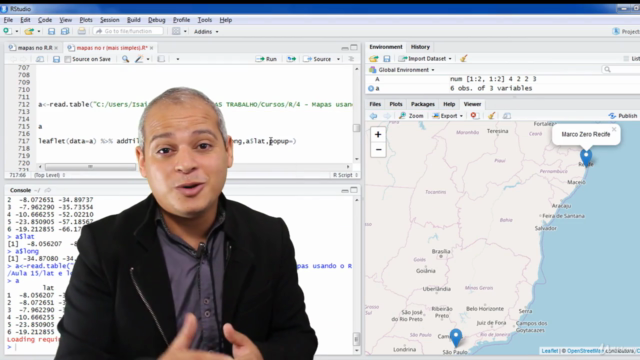Screen dimensions: 640x360
Task: Click the Save workspace icon in Environment
Action: click(x=387, y=59)
